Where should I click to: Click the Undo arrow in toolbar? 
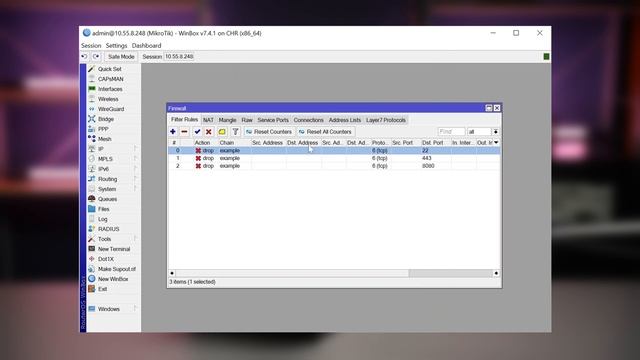84,57
